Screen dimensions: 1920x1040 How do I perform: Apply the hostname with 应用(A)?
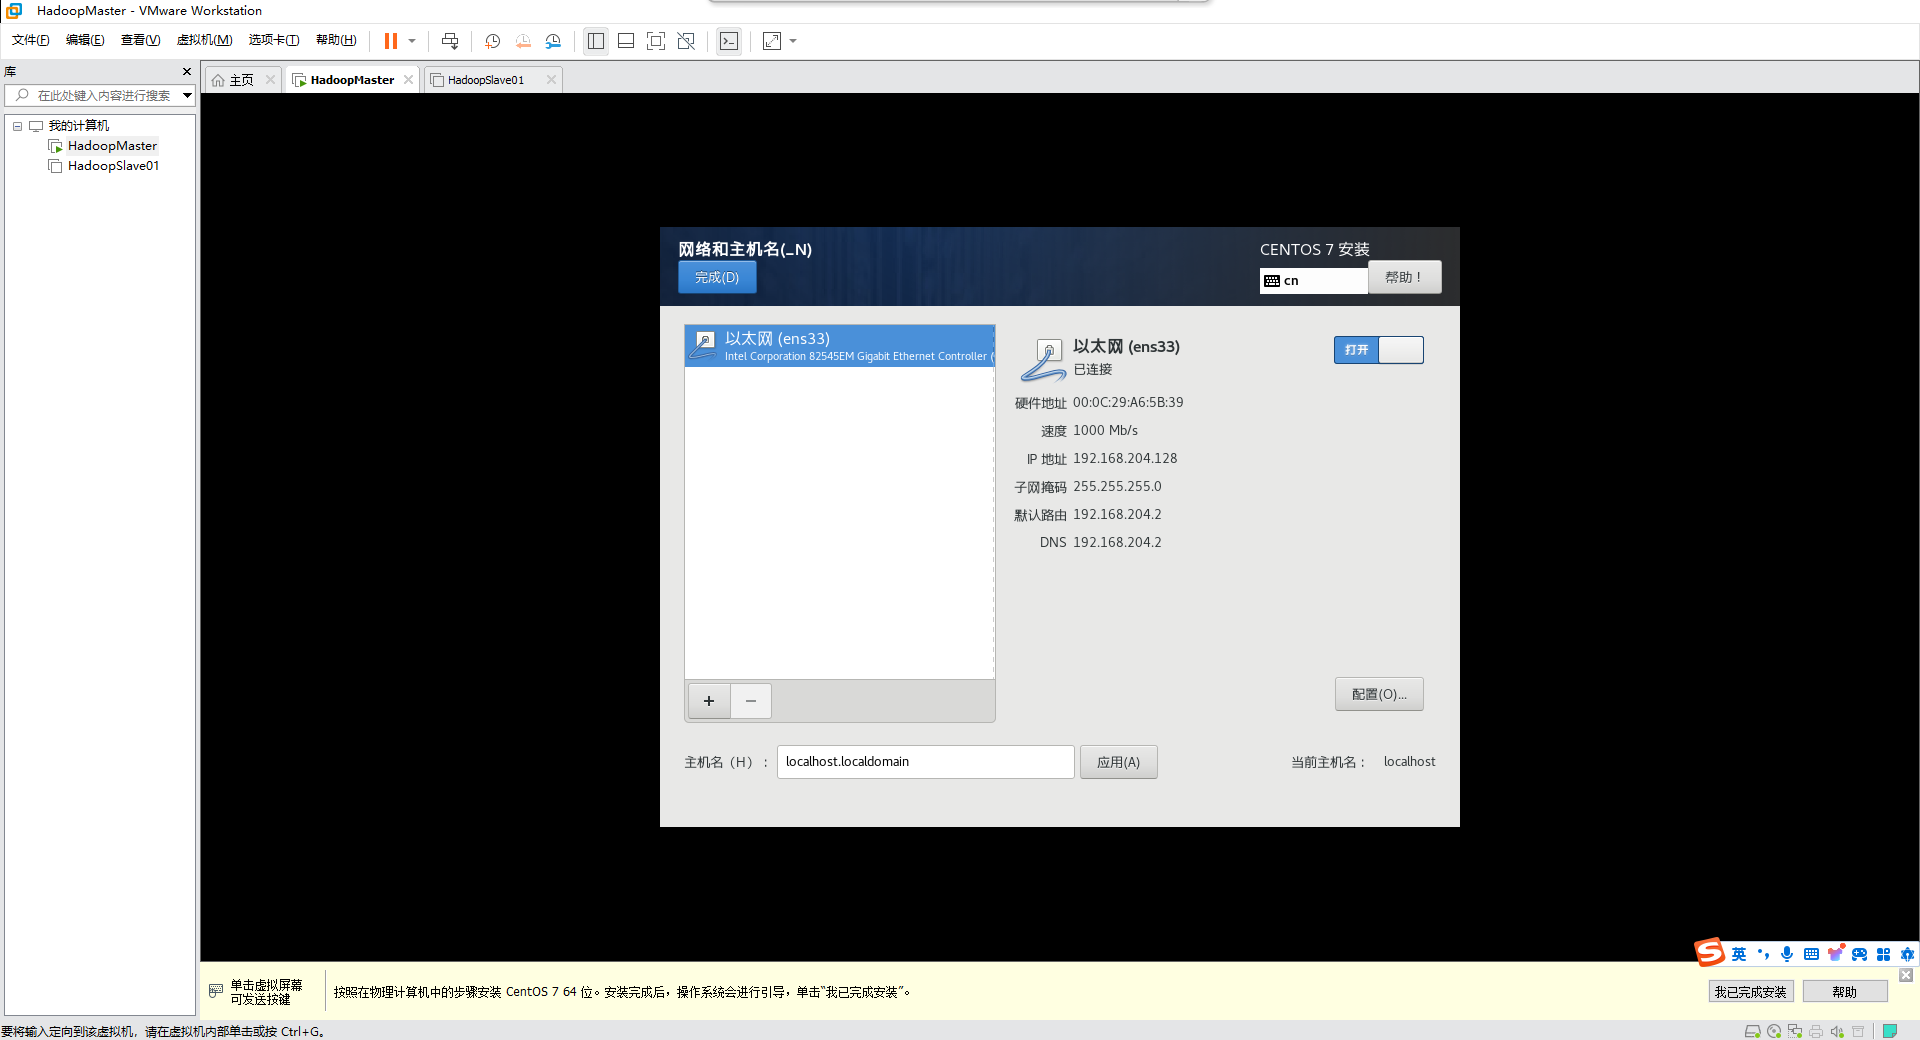[1118, 762]
